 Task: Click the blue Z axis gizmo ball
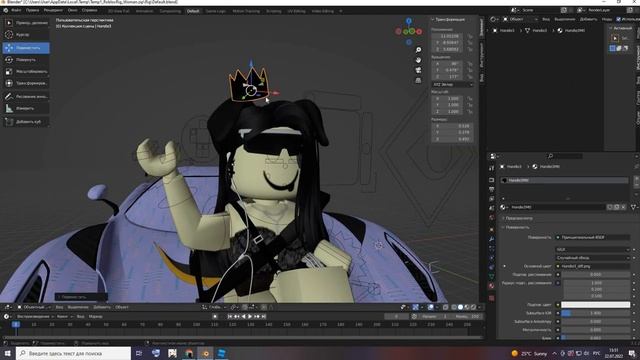tap(409, 20)
